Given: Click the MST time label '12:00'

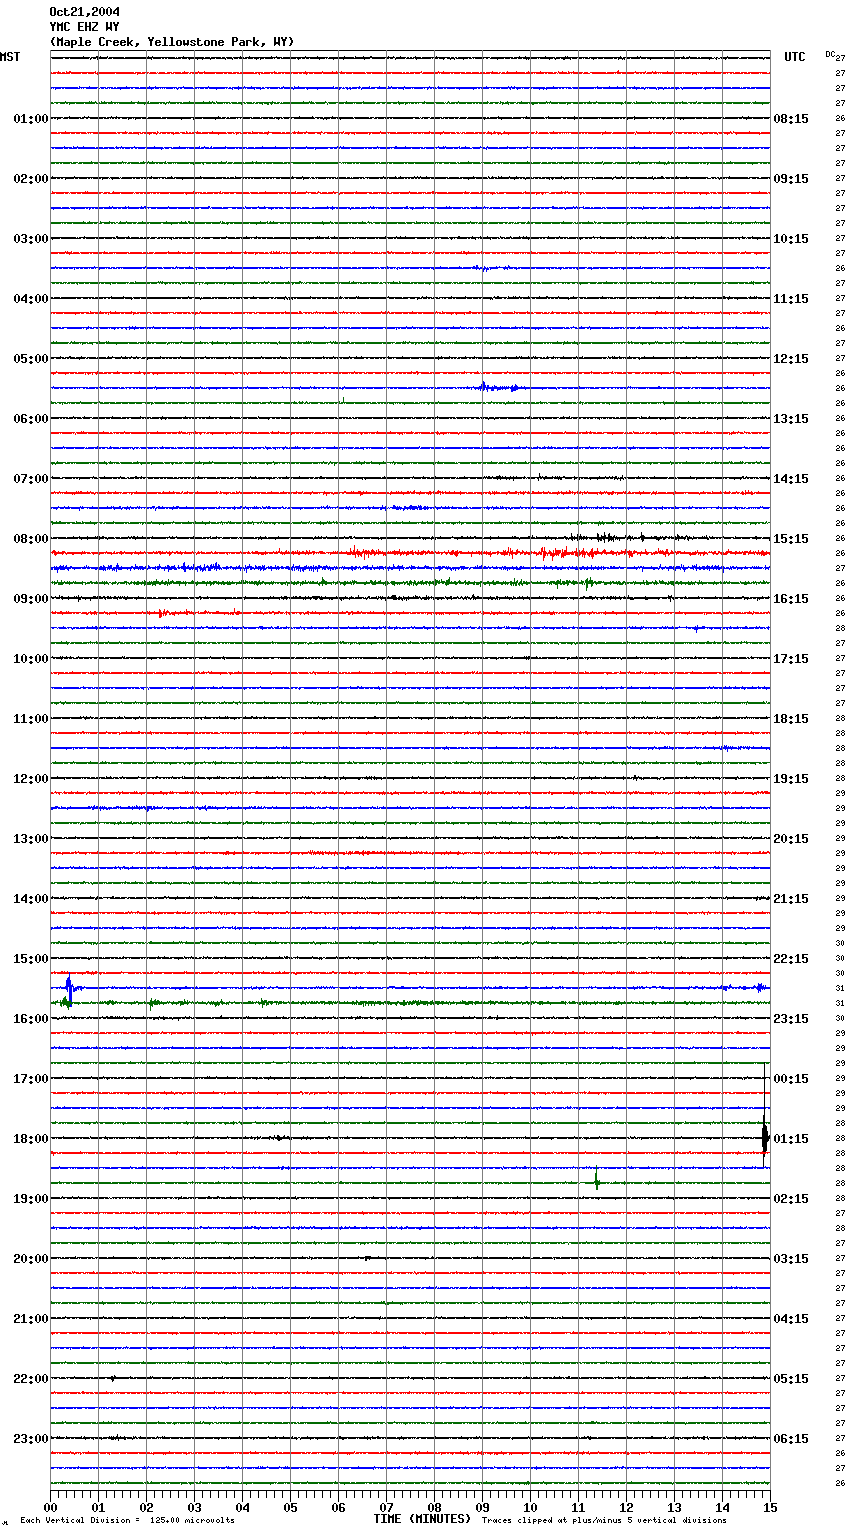Looking at the screenshot, I should pos(31,779).
